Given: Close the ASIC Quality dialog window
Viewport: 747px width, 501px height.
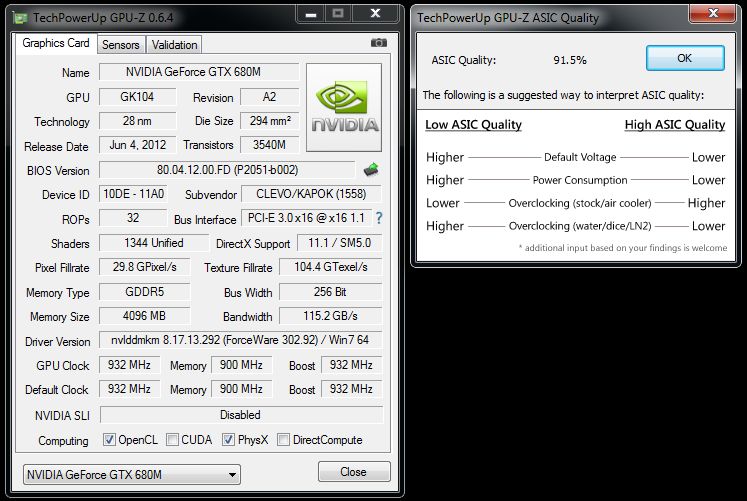Looking at the screenshot, I should pyautogui.click(x=713, y=13).
